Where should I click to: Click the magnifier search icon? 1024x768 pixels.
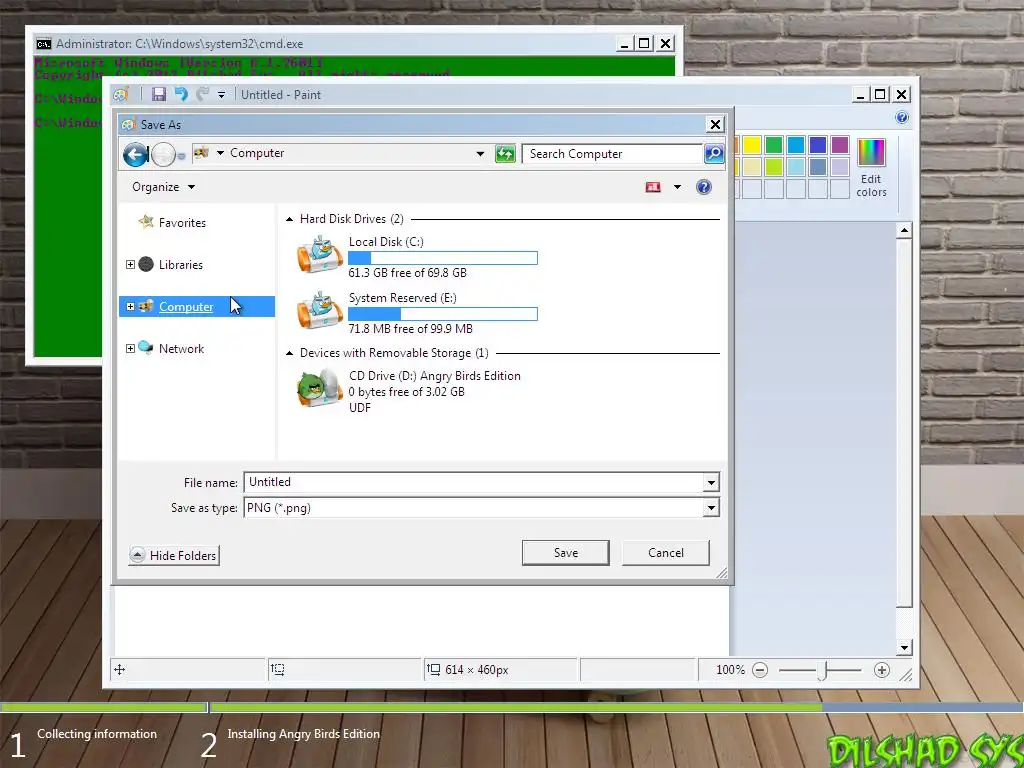tap(714, 154)
